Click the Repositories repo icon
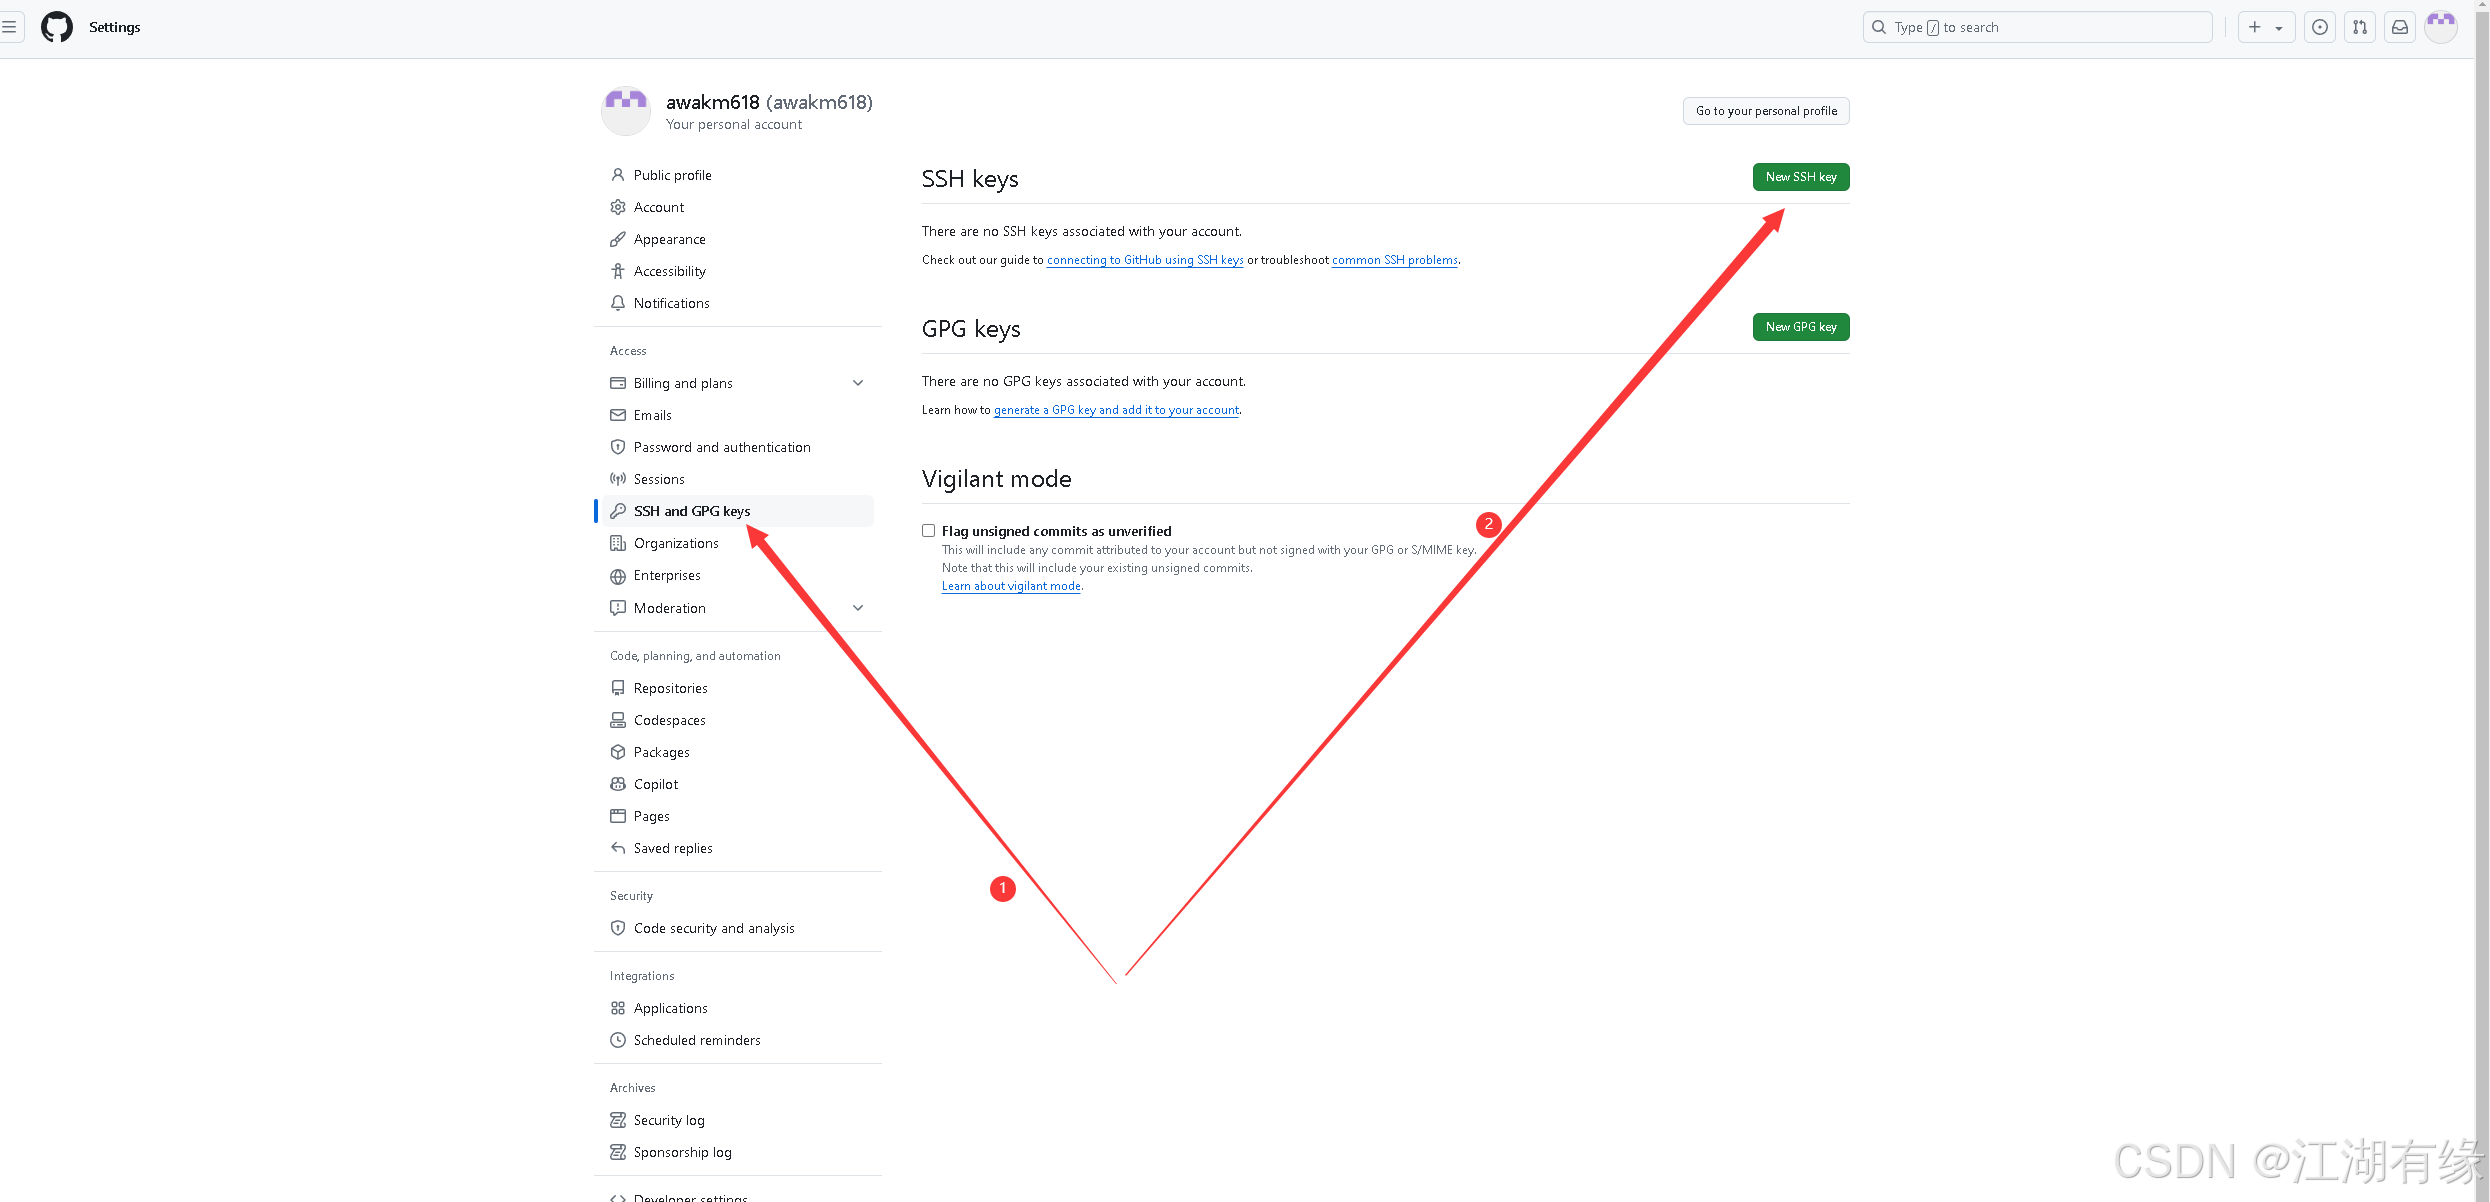 pyautogui.click(x=618, y=688)
